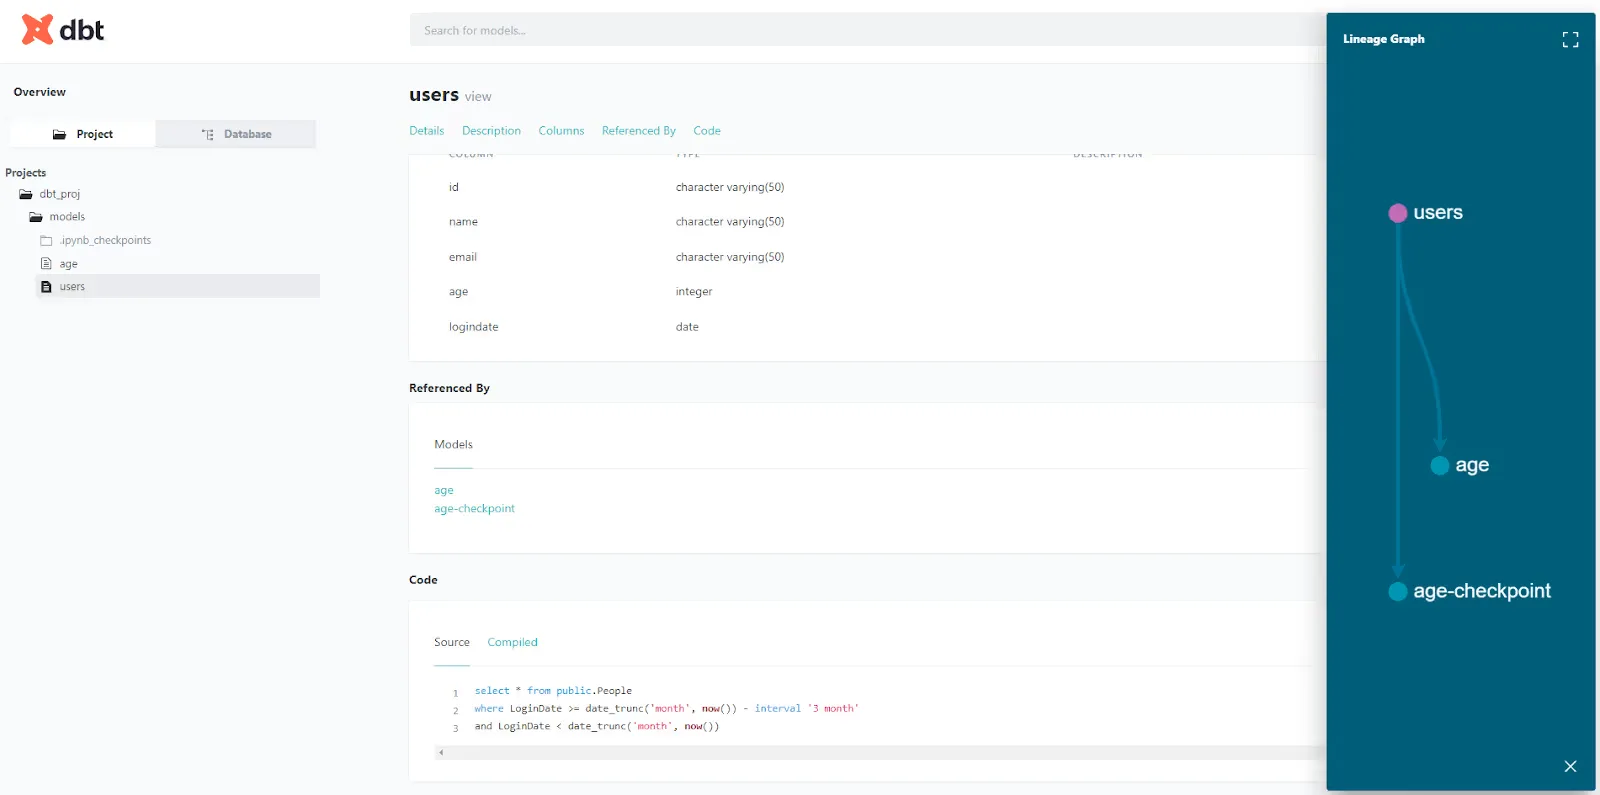Viewport: 1600px width, 795px height.
Task: Click the Lineage Graph title
Action: coord(1384,39)
